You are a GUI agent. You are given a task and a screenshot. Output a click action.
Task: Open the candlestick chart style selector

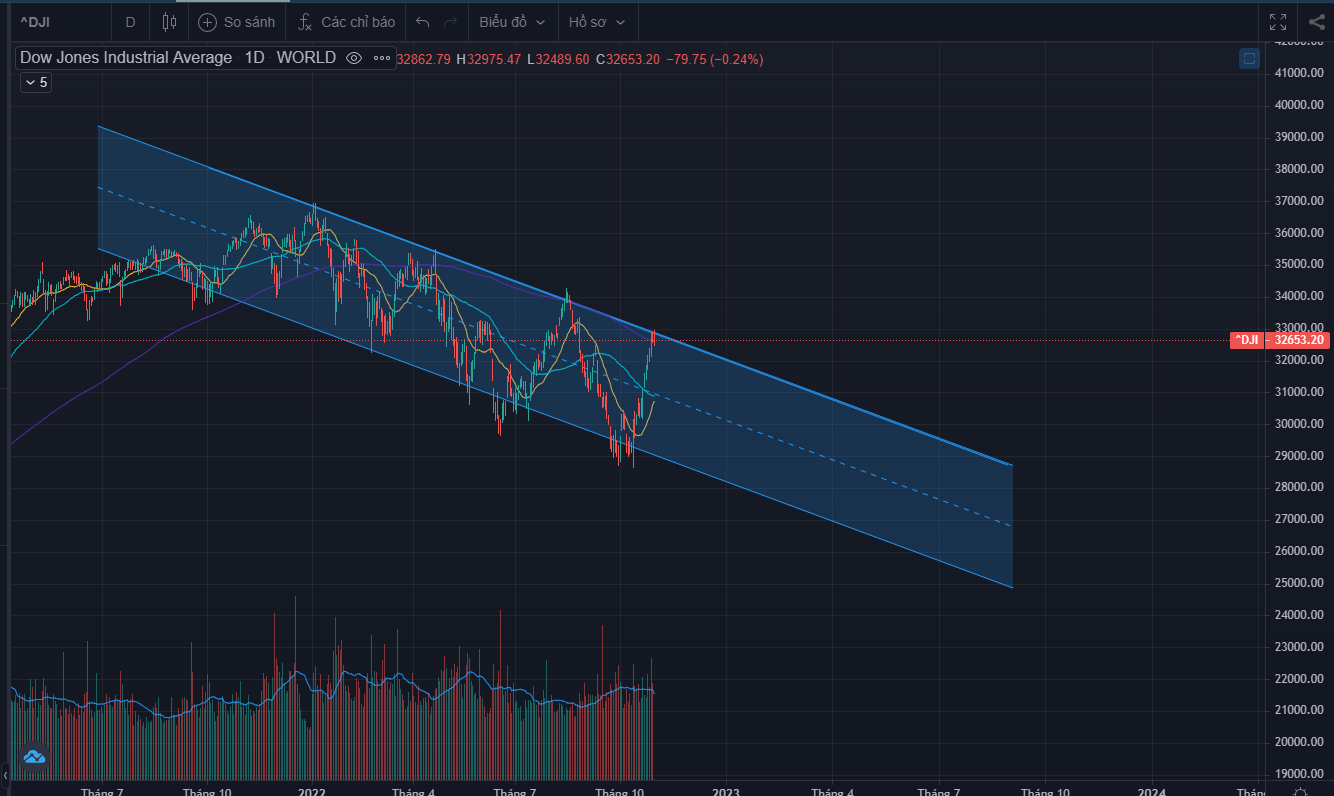pos(169,21)
